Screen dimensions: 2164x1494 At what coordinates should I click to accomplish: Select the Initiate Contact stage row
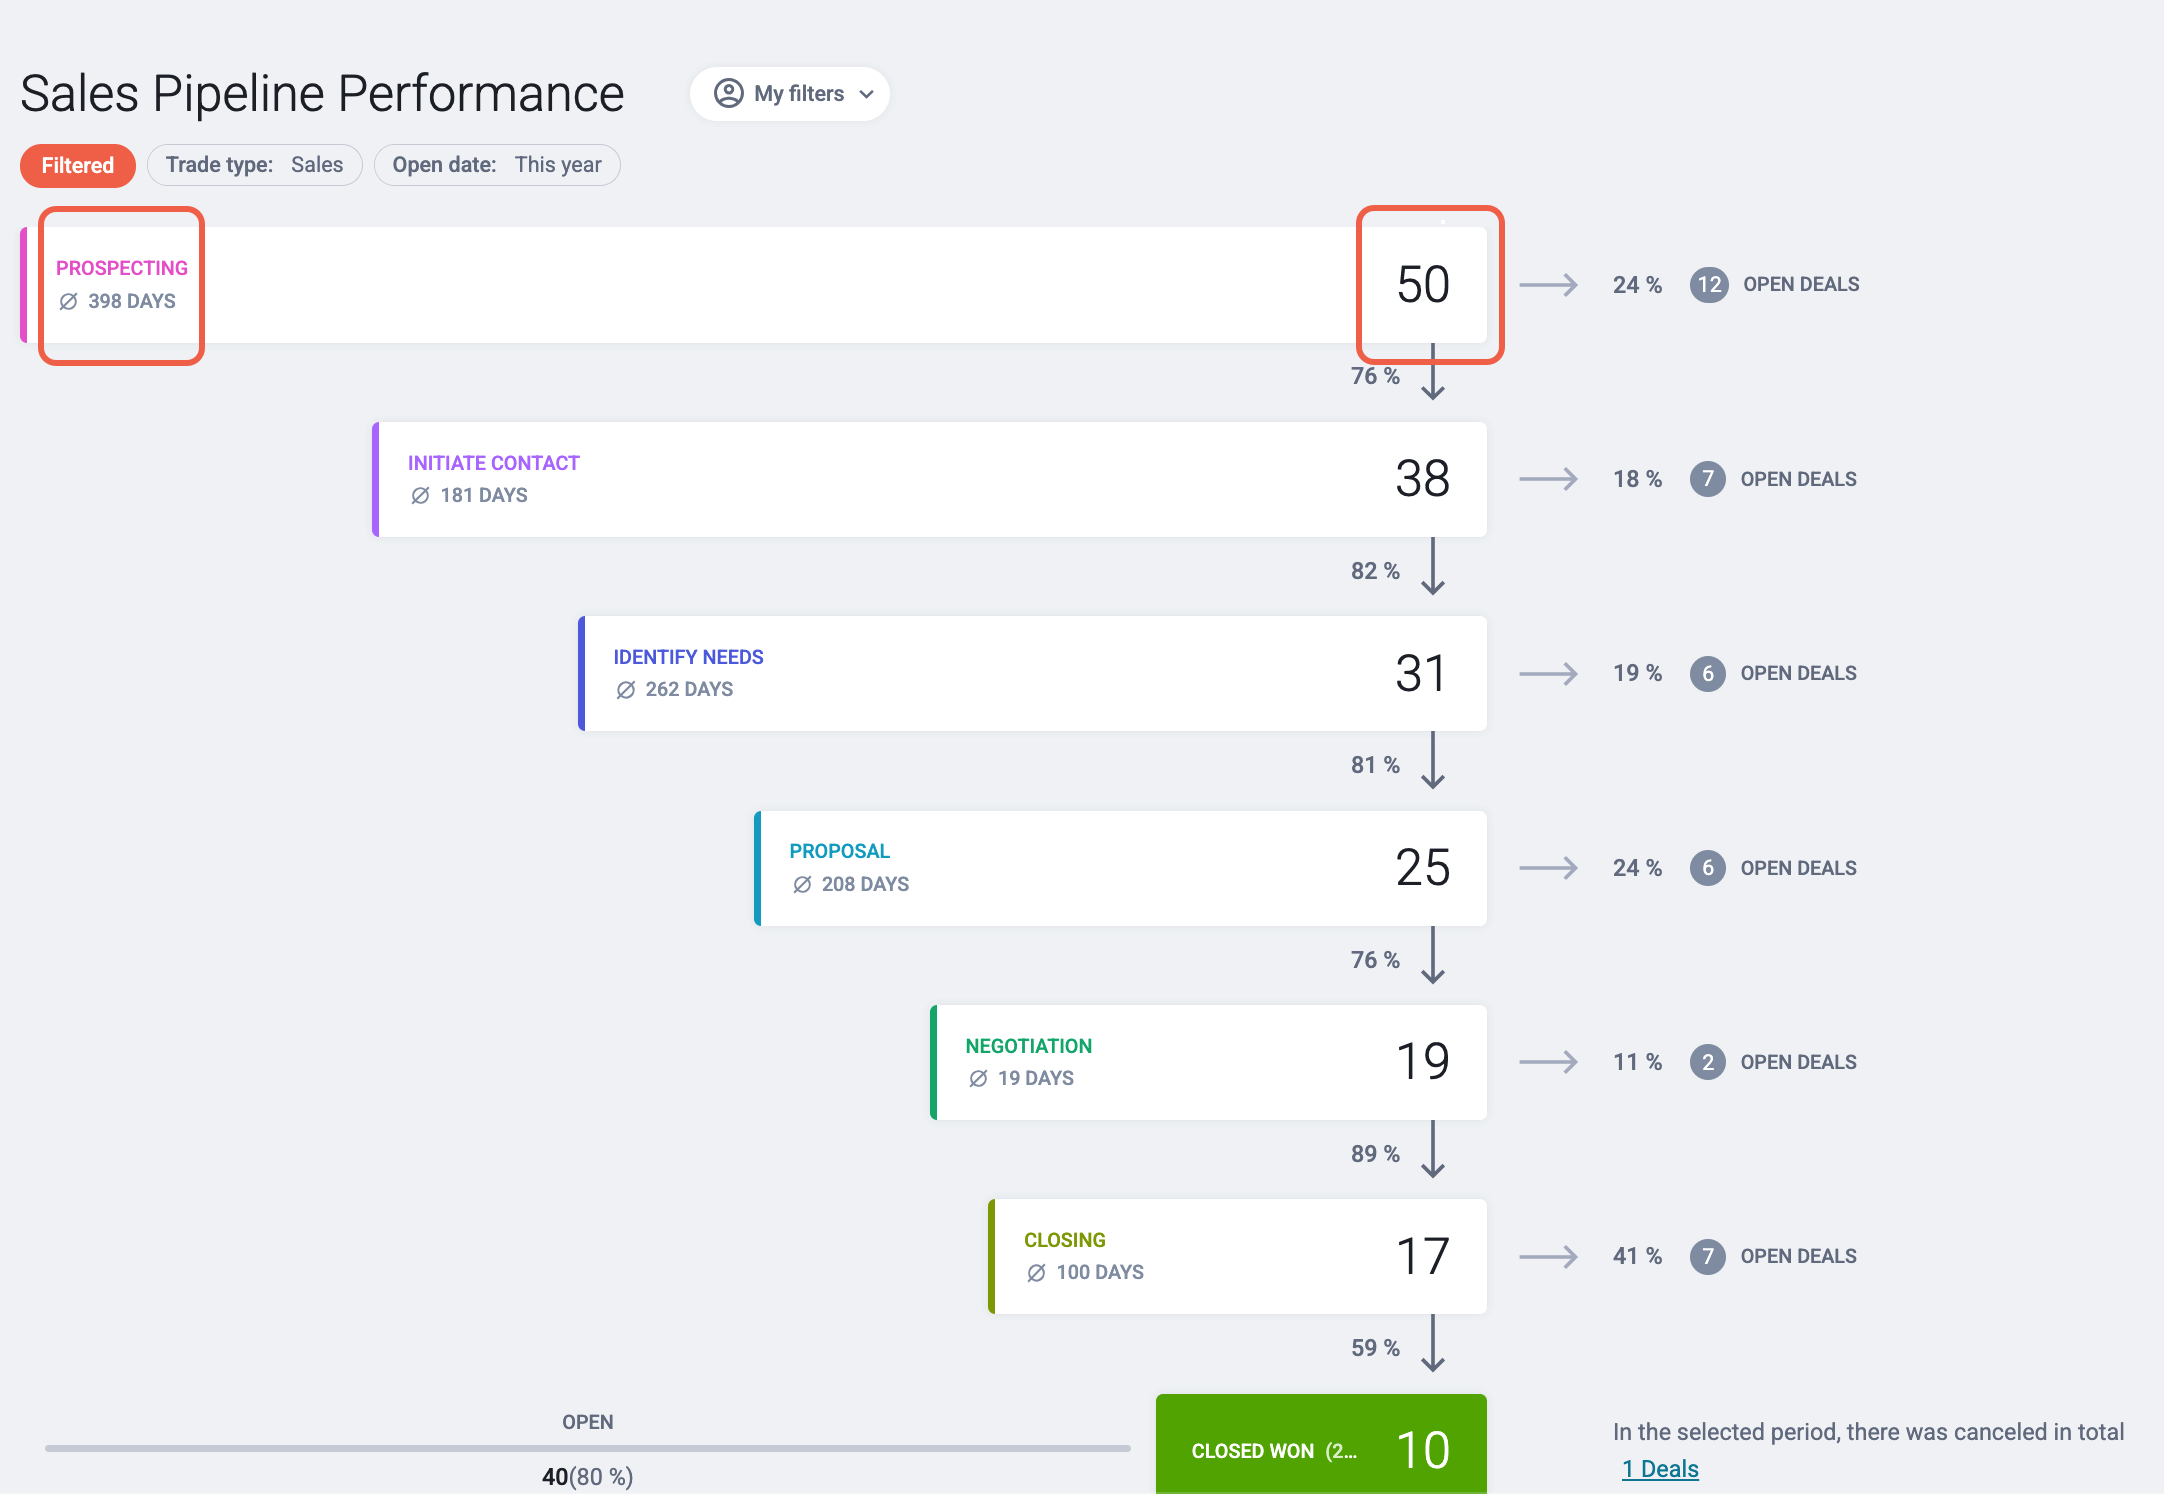click(929, 479)
